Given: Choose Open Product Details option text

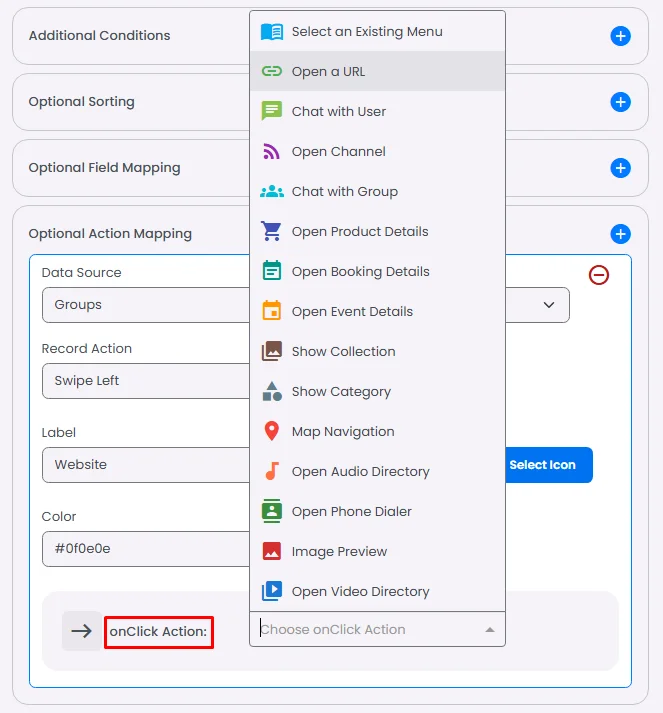Looking at the screenshot, I should point(360,231).
